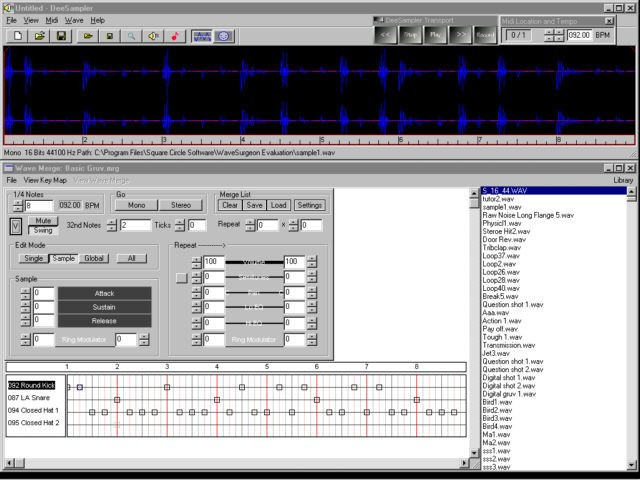Open the Wave menu

pos(74,20)
